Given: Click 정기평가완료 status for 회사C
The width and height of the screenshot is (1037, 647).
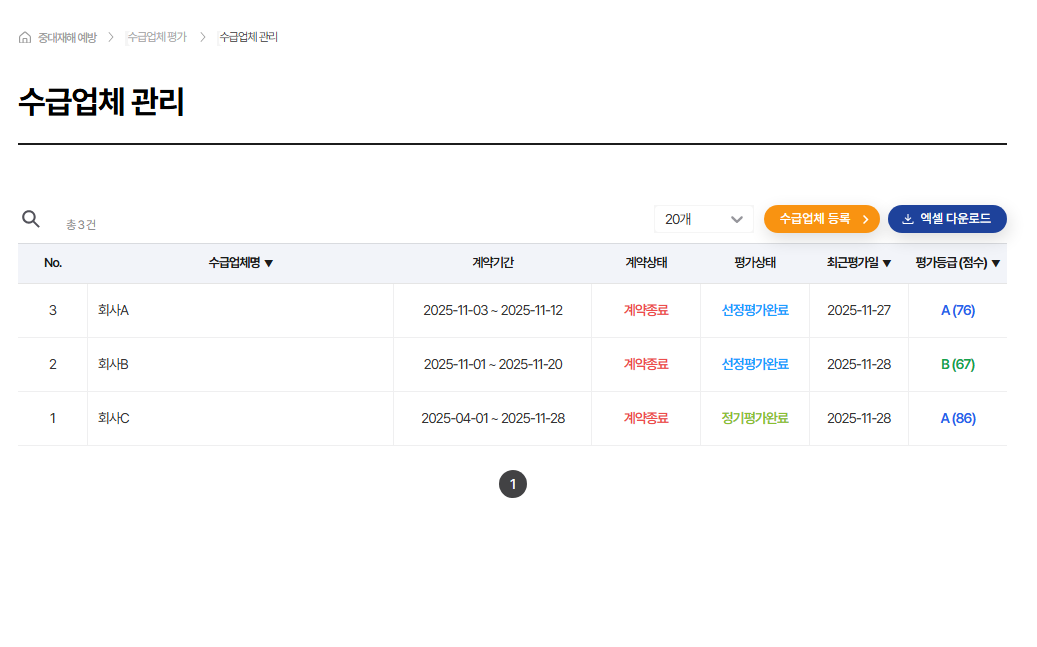Looking at the screenshot, I should [x=755, y=419].
